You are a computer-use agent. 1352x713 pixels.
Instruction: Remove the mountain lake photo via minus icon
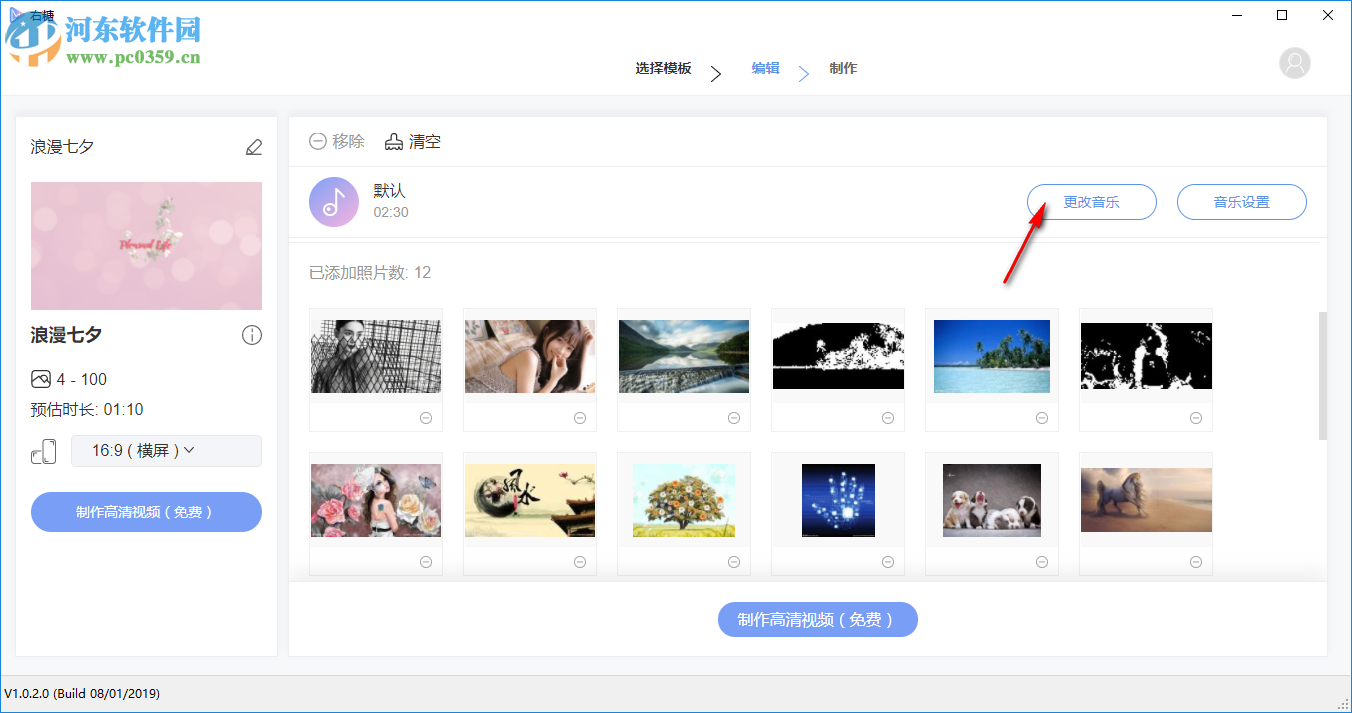tap(734, 418)
